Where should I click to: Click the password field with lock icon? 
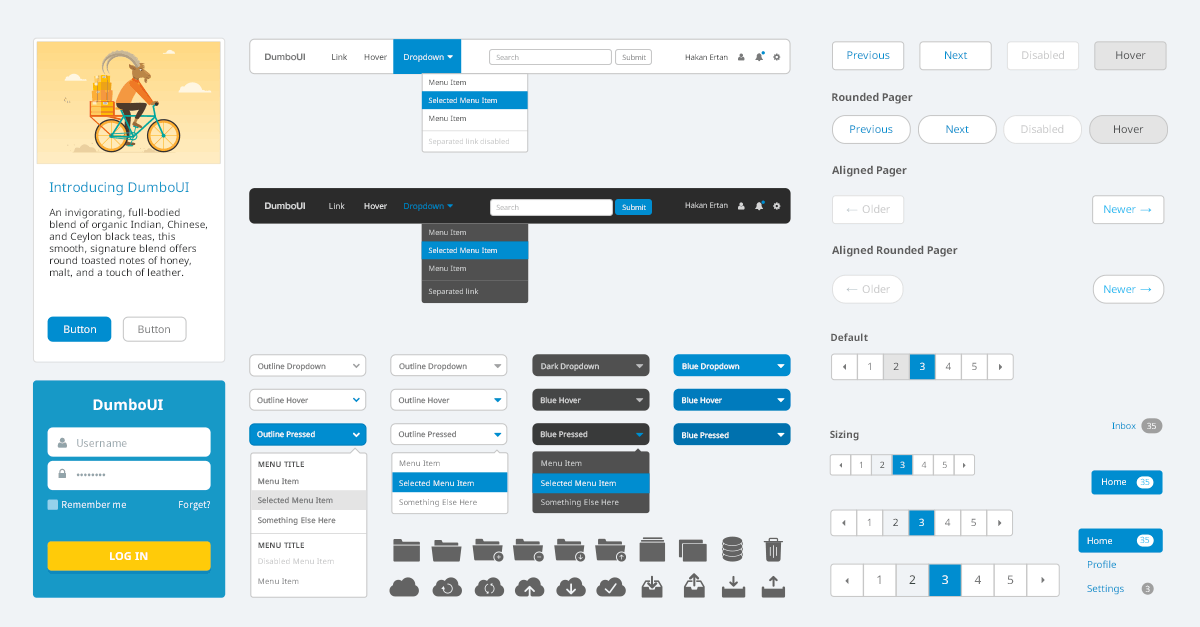coord(129,475)
